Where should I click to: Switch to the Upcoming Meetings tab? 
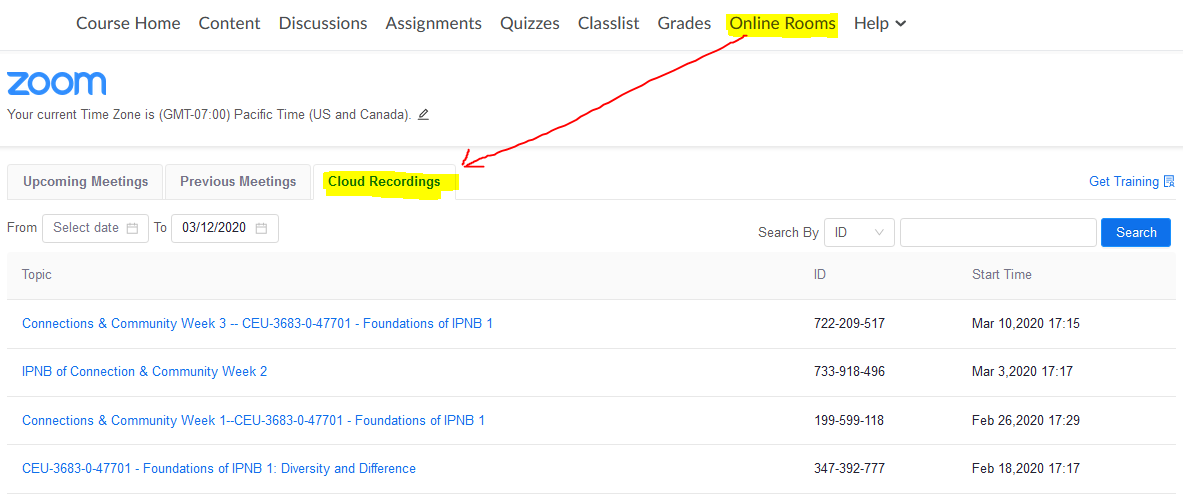tap(85, 182)
